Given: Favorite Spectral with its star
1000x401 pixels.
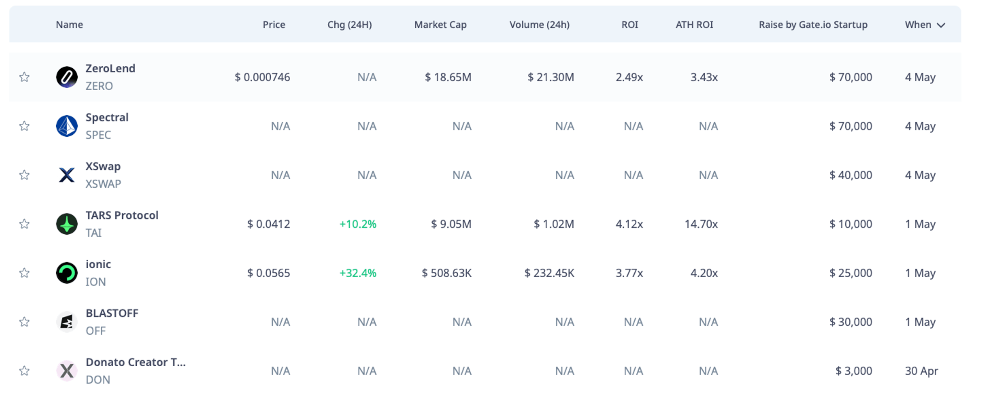Looking at the screenshot, I should (x=24, y=126).
